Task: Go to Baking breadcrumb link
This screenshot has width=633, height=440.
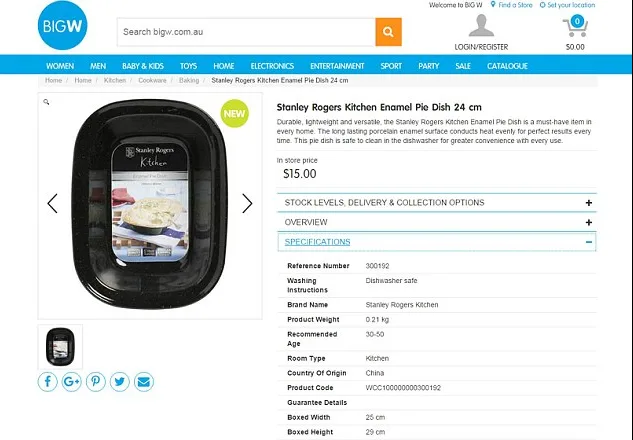Action: 189,80
